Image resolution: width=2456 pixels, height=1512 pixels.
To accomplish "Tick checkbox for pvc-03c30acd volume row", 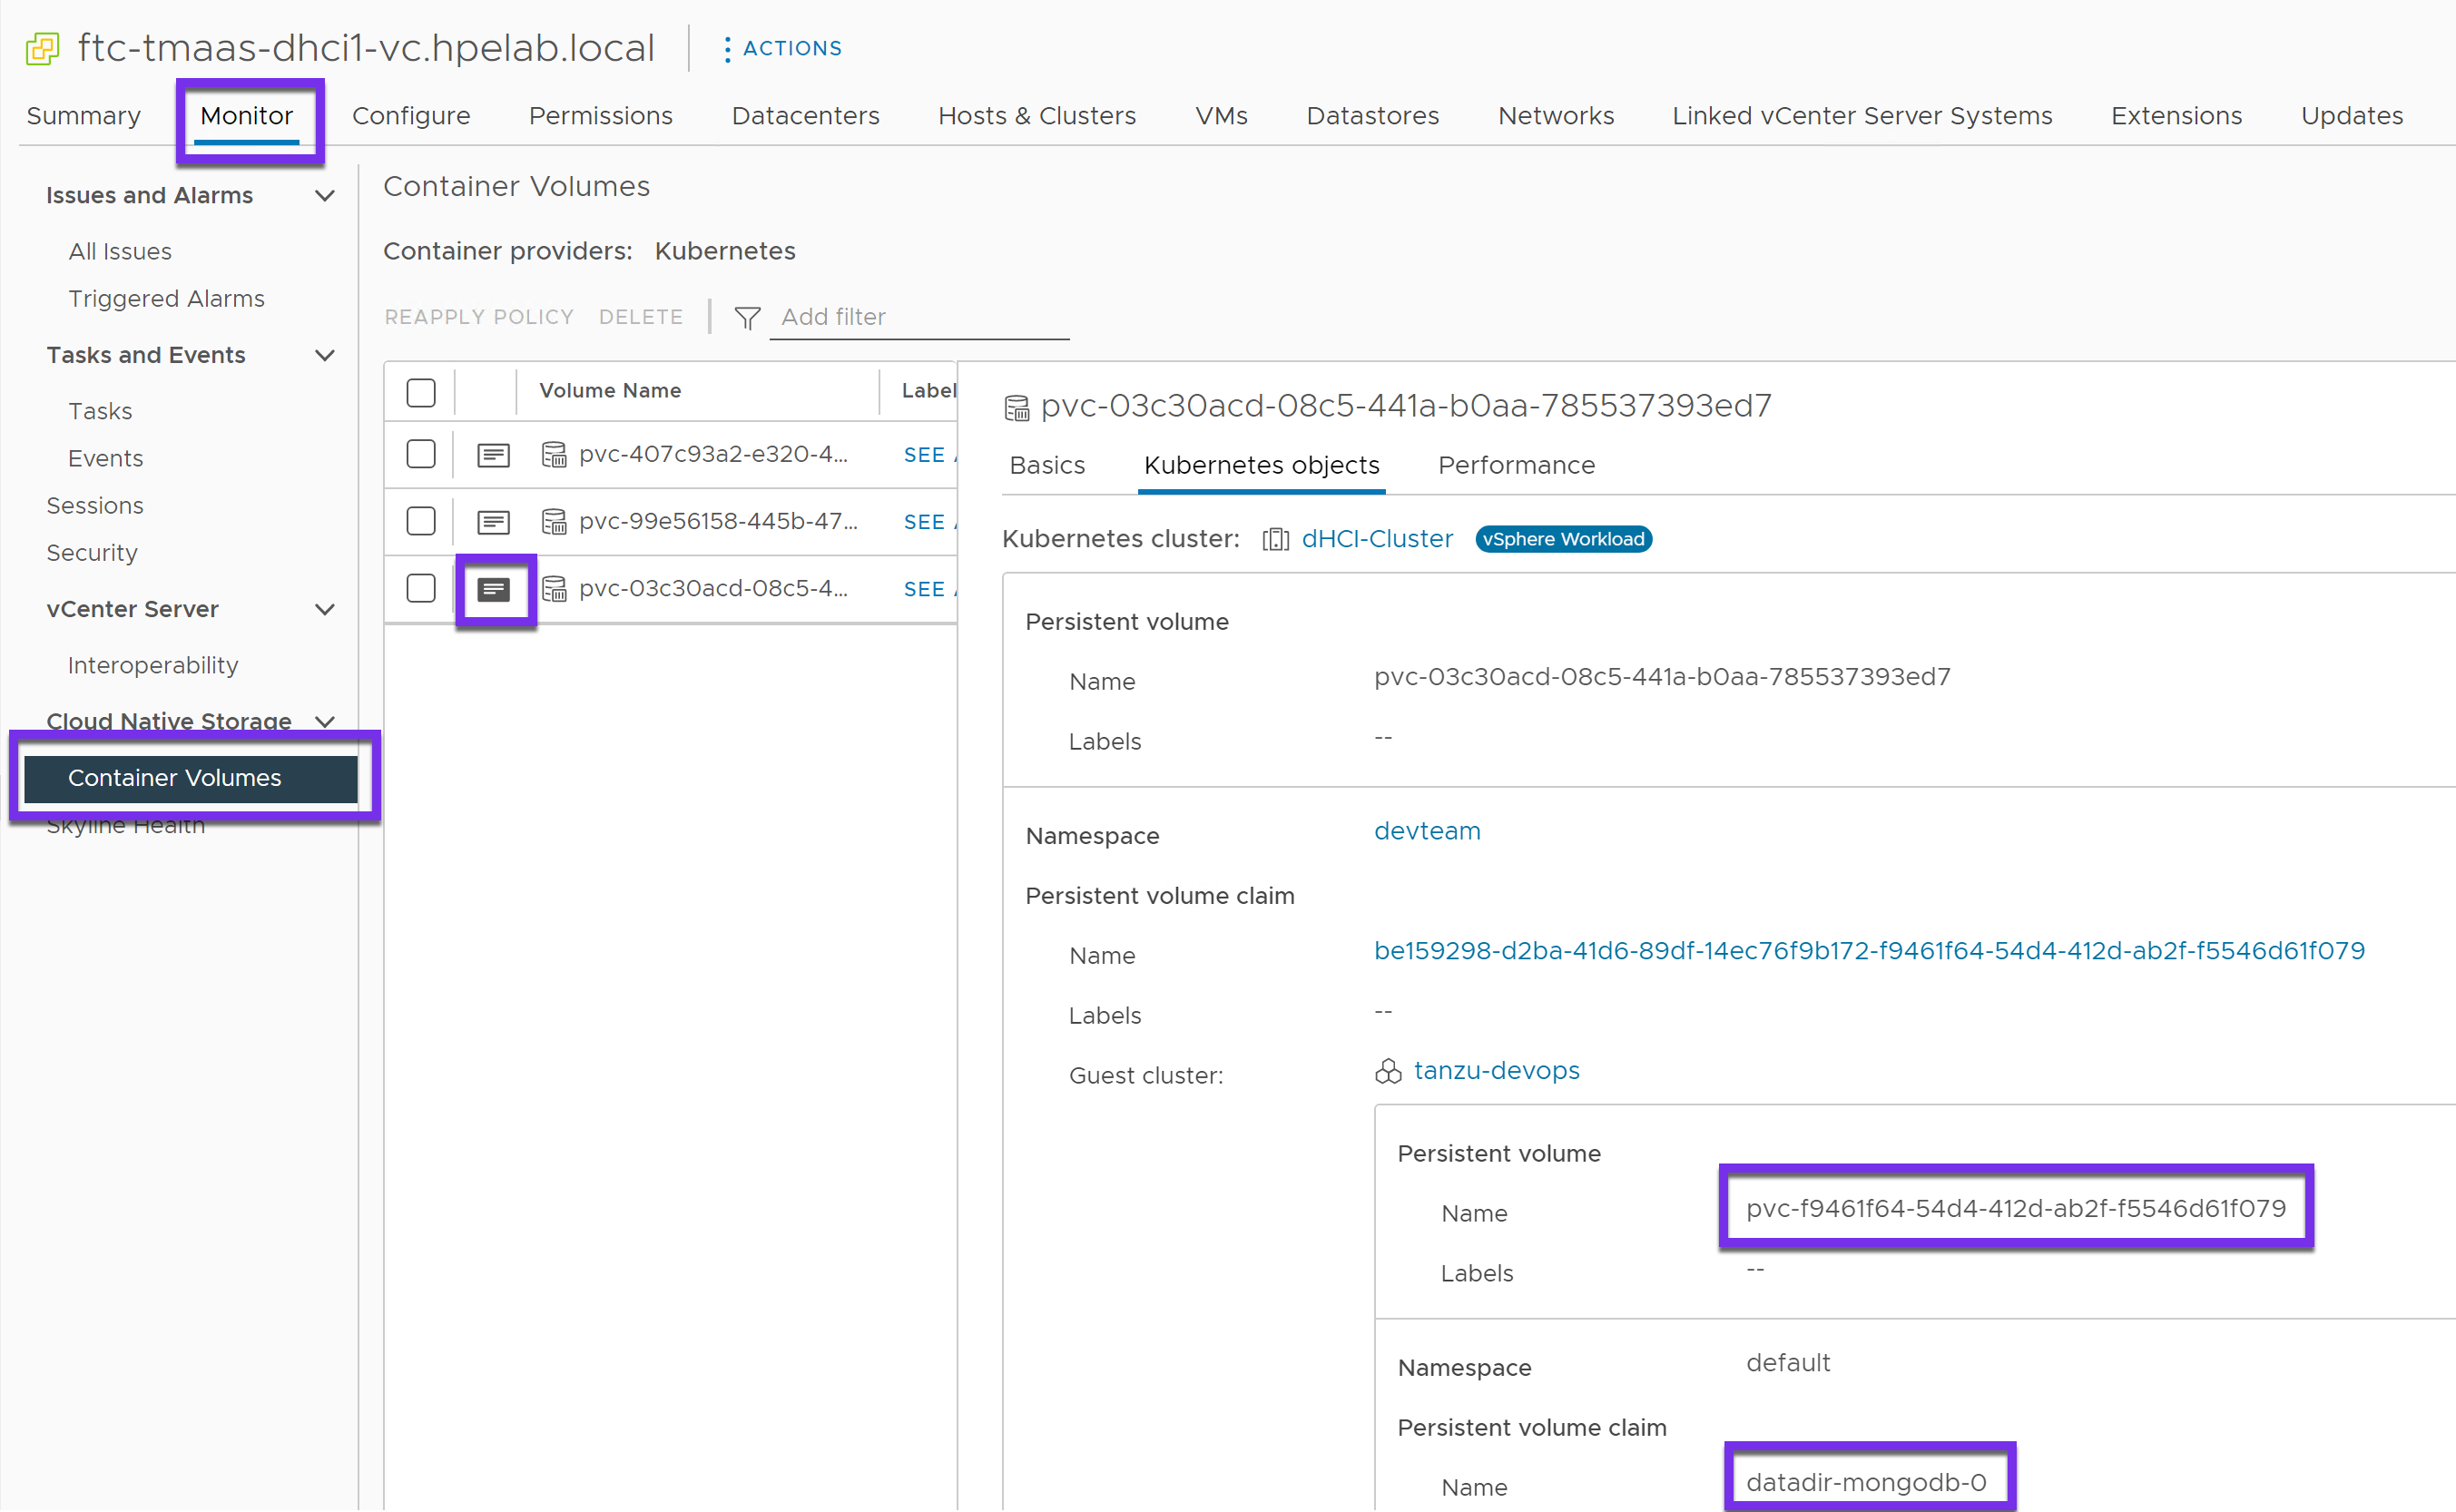I will [421, 588].
